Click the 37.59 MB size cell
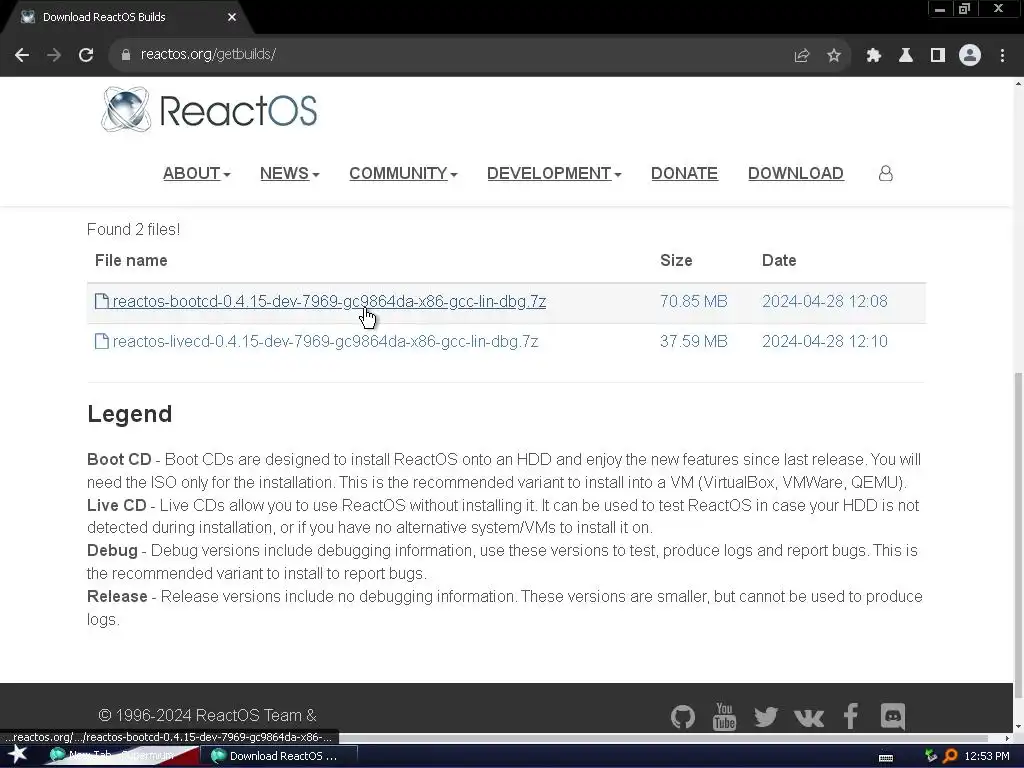This screenshot has width=1024, height=768. (694, 341)
